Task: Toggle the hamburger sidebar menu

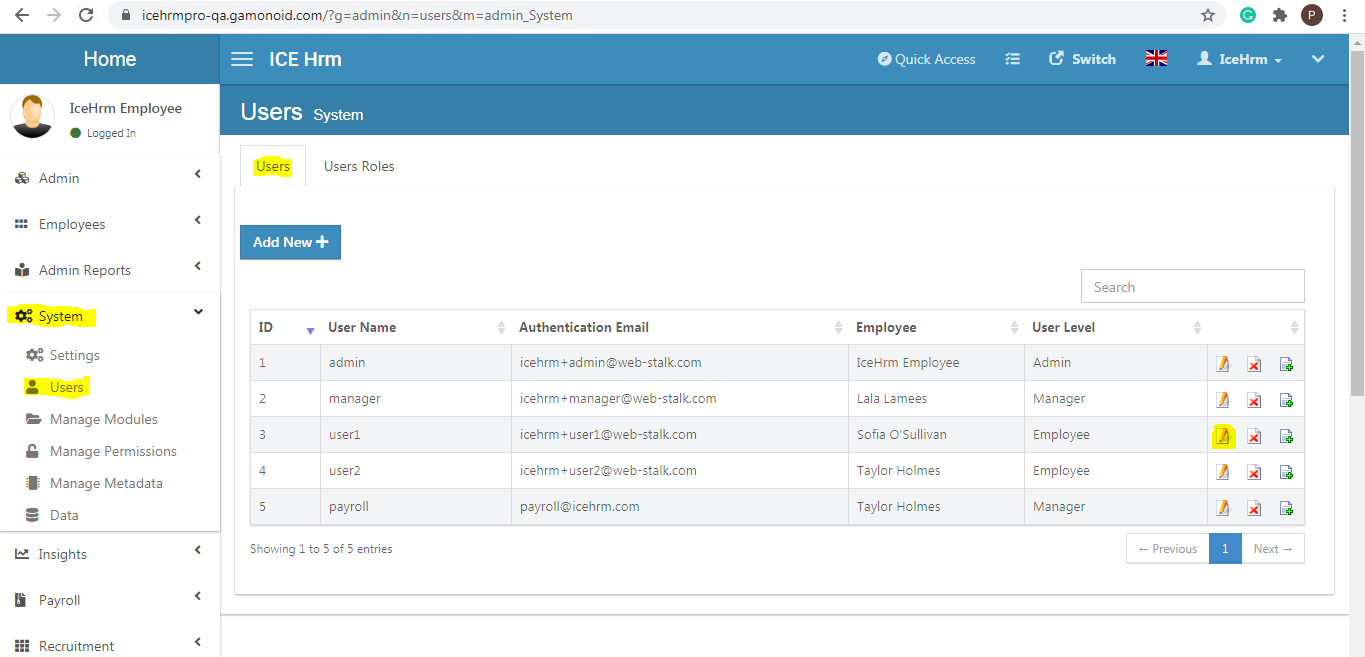Action: coord(242,59)
